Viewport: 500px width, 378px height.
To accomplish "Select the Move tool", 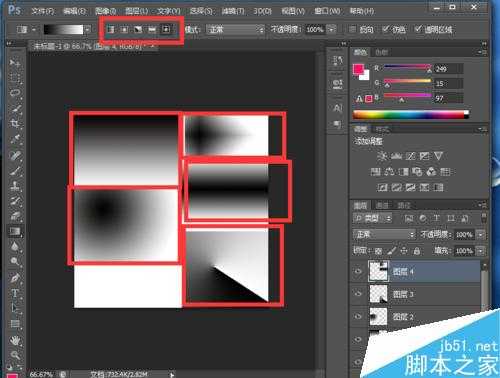I will [x=15, y=63].
